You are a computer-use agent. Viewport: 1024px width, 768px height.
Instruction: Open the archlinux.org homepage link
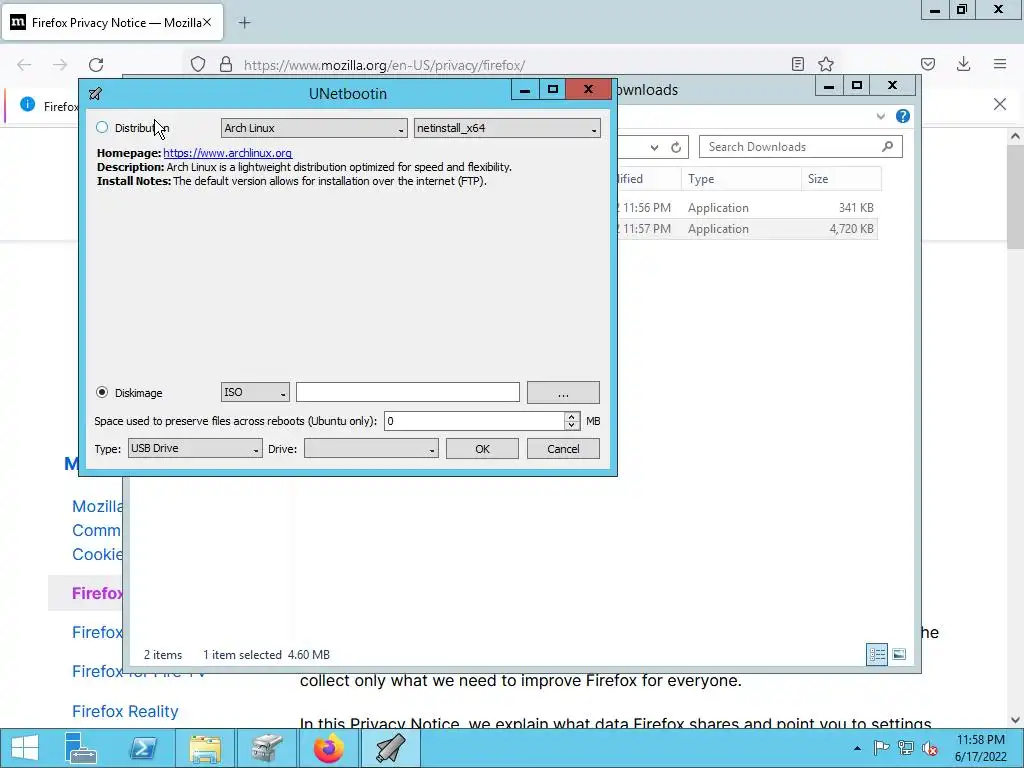click(227, 153)
